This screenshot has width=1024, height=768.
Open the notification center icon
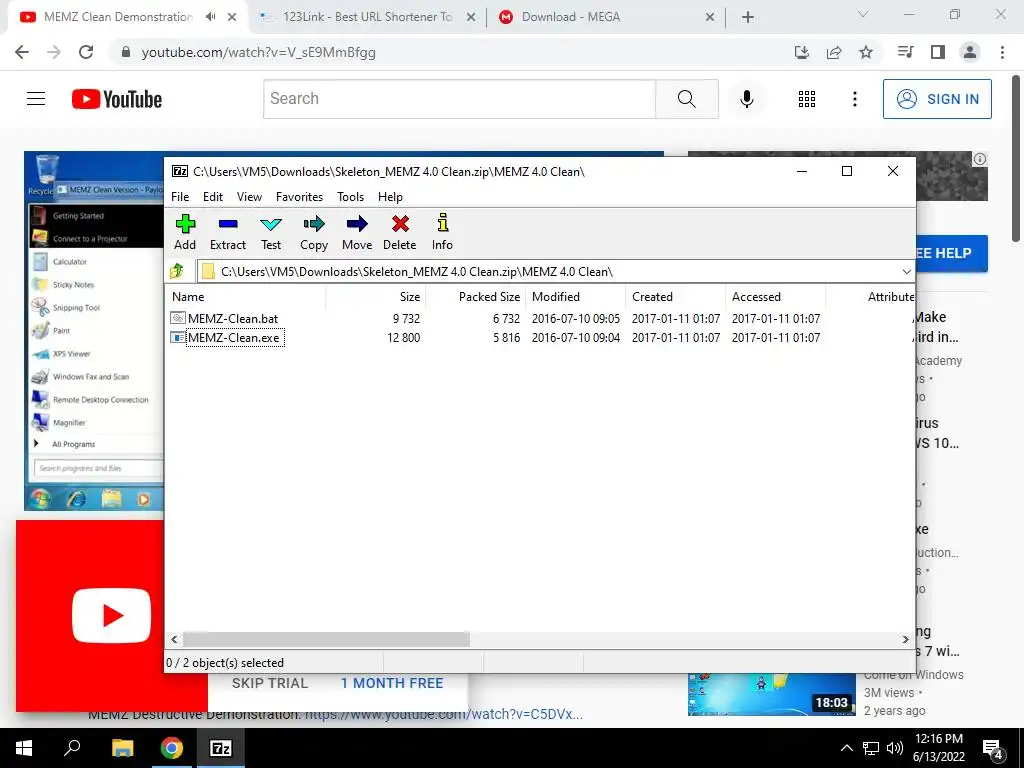[x=993, y=748]
